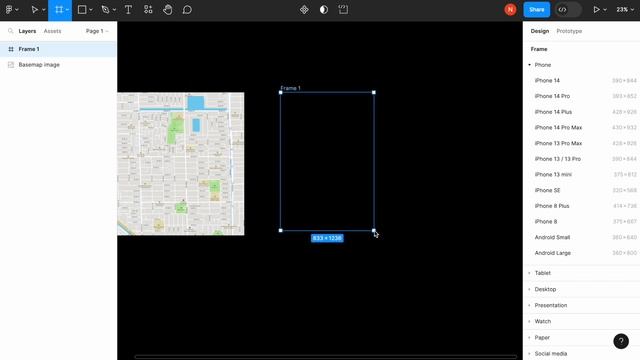Click the crop icon in top toolbar
Image resolution: width=640 pixels, height=360 pixels.
[x=343, y=10]
